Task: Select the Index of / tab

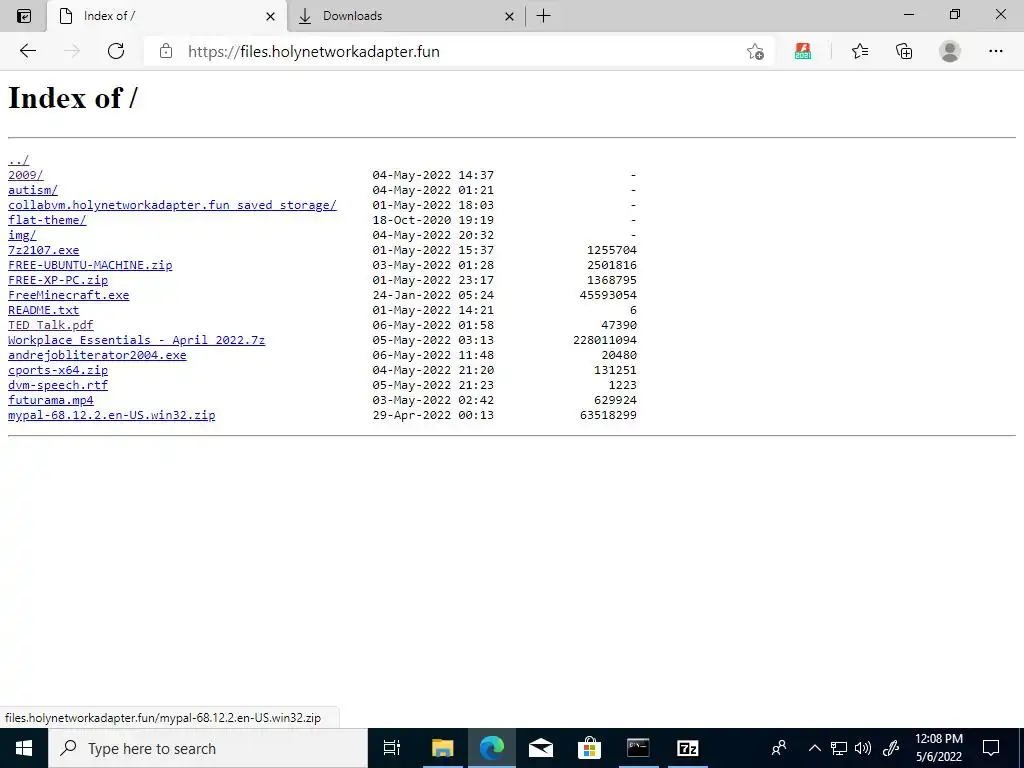Action: [x=167, y=16]
